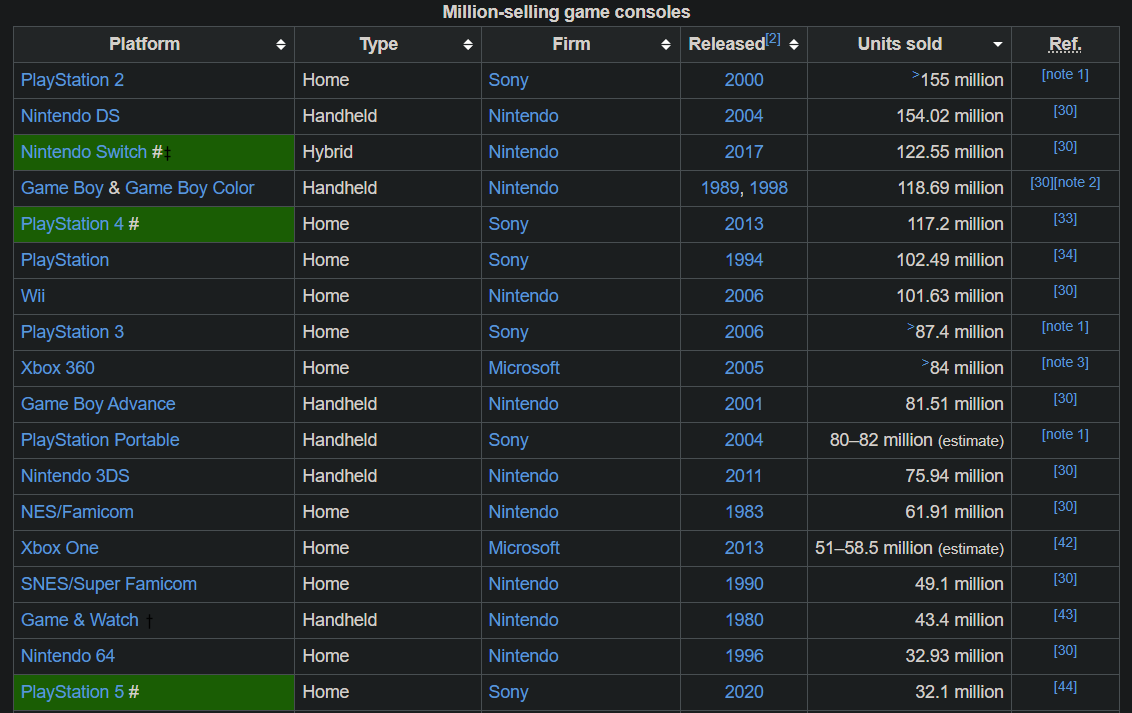
Task: Select the Hybrid type cell
Action: (388, 152)
